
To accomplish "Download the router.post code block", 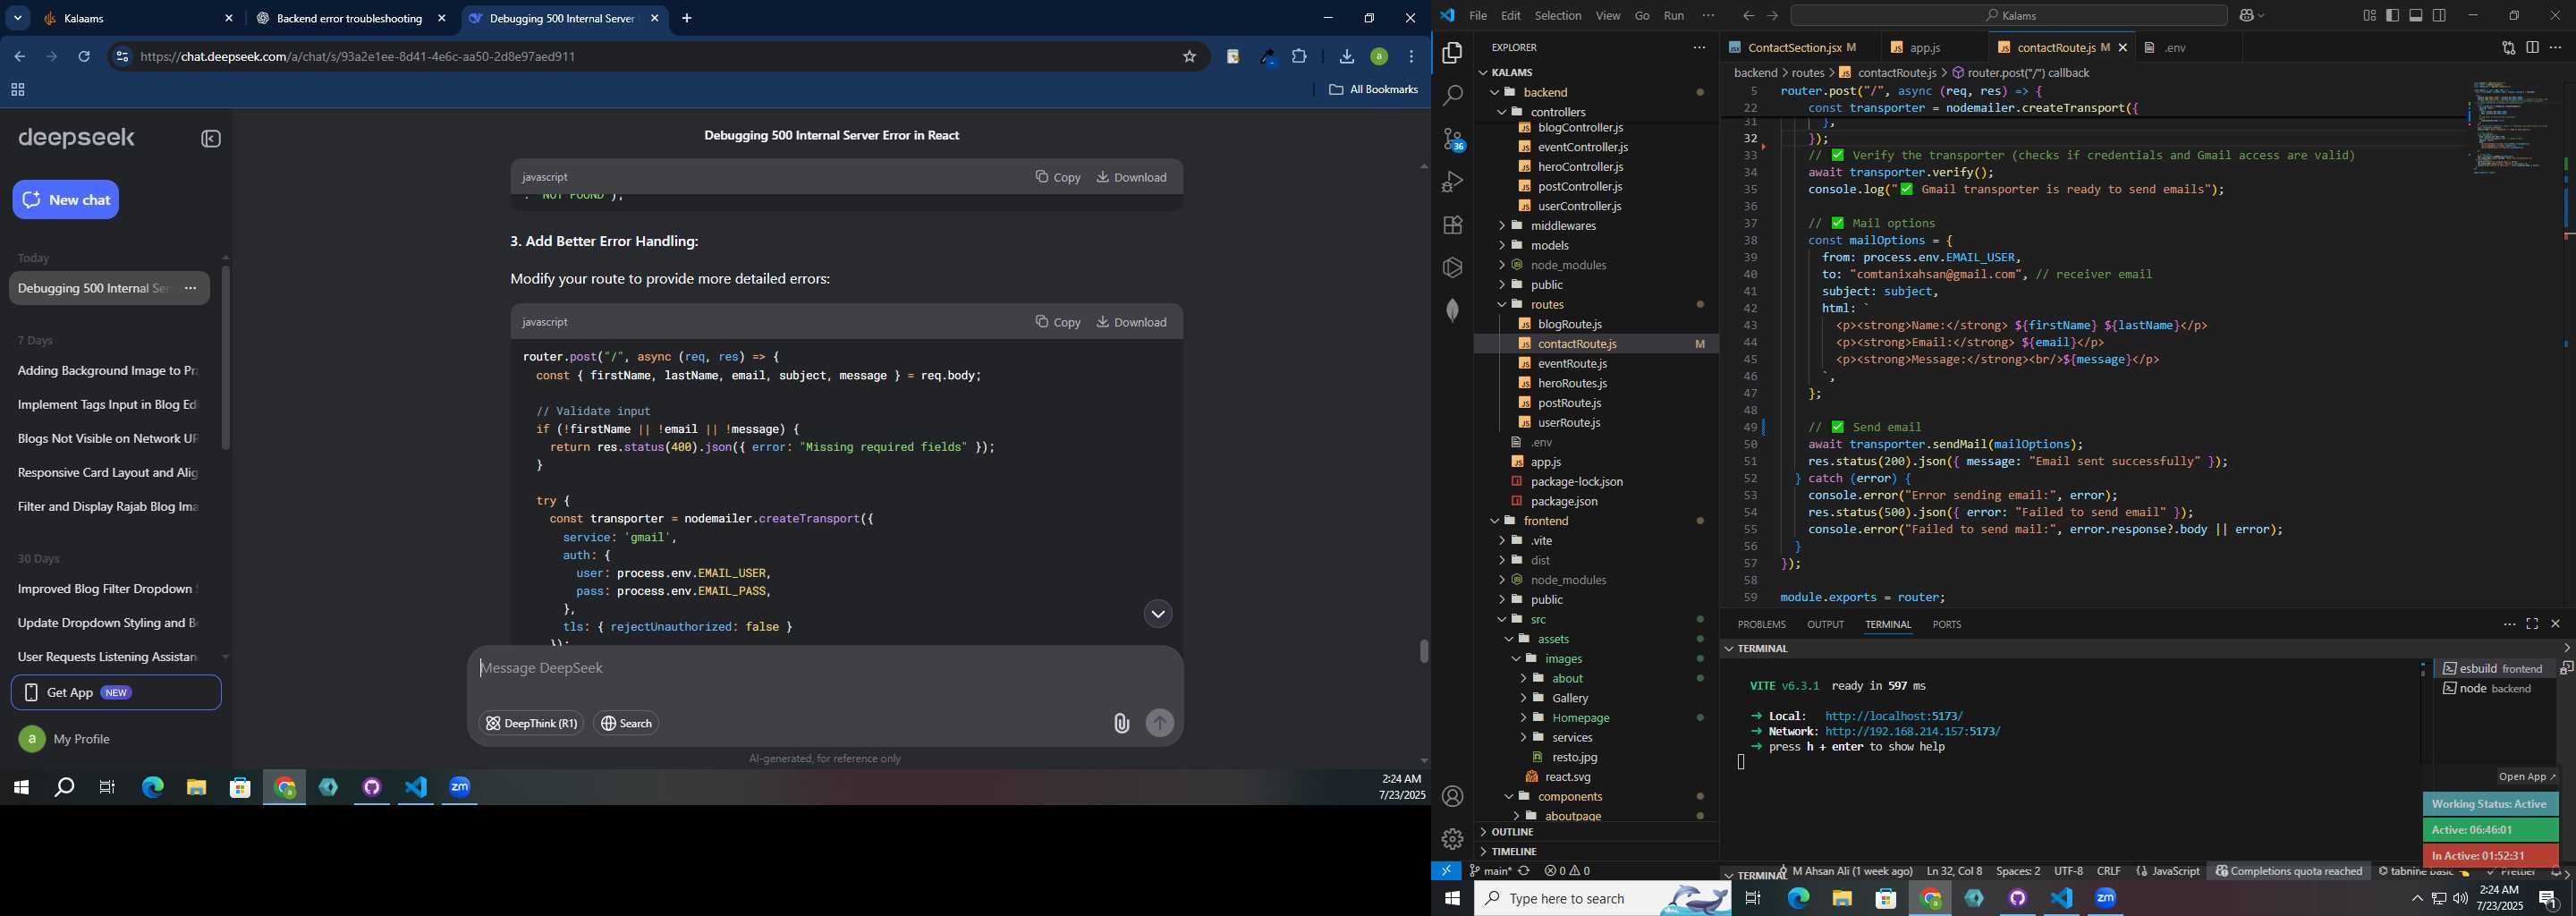I will (1132, 322).
